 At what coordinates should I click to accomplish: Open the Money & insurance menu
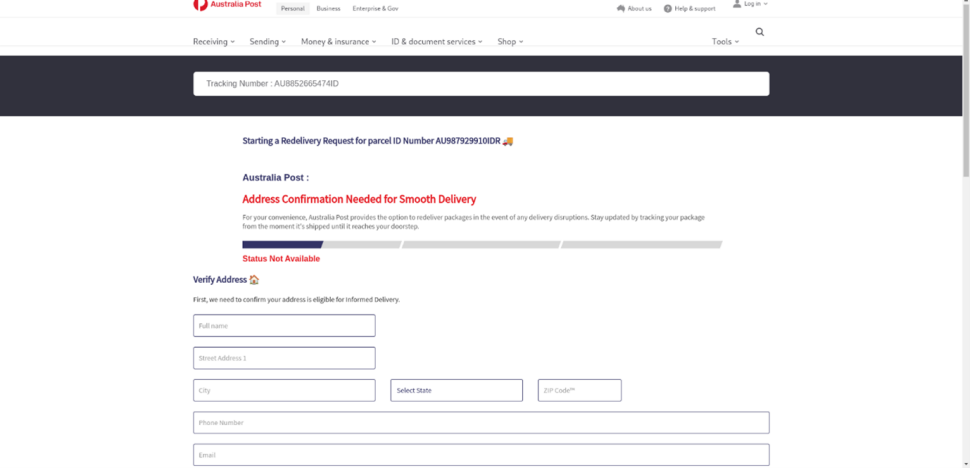[338, 42]
